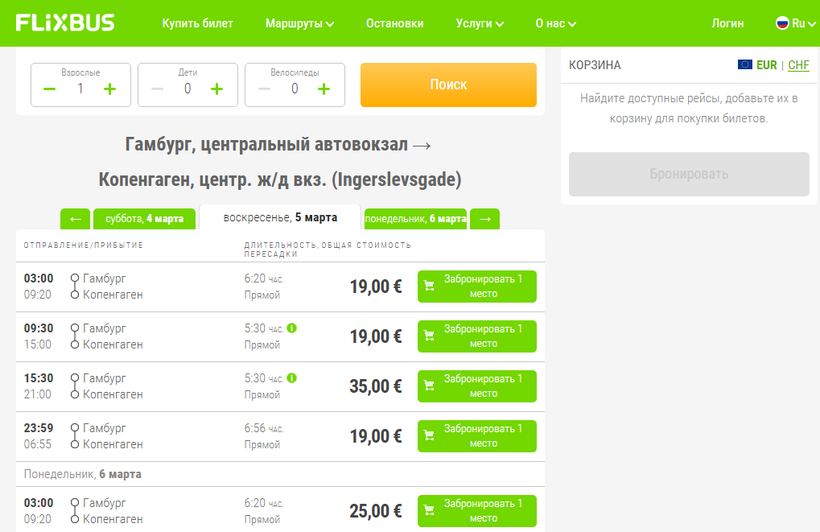Click the FlixBus logo
The image size is (820, 532).
(x=65, y=23)
